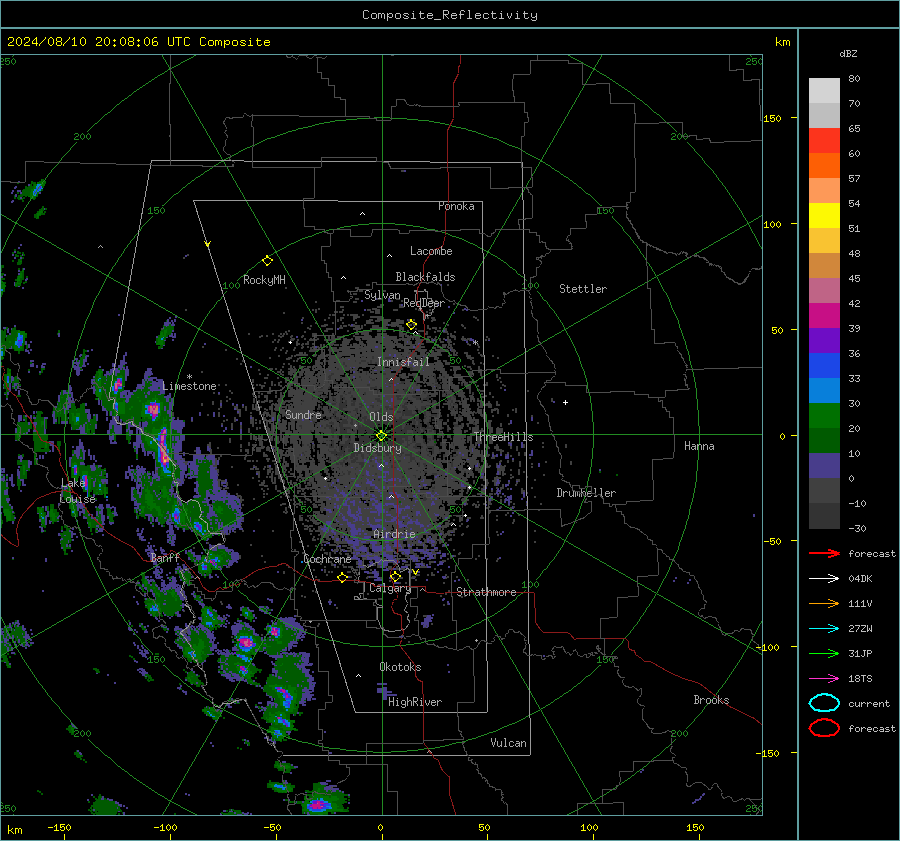Click the yellow diamond marker near Cochrane

click(x=342, y=577)
